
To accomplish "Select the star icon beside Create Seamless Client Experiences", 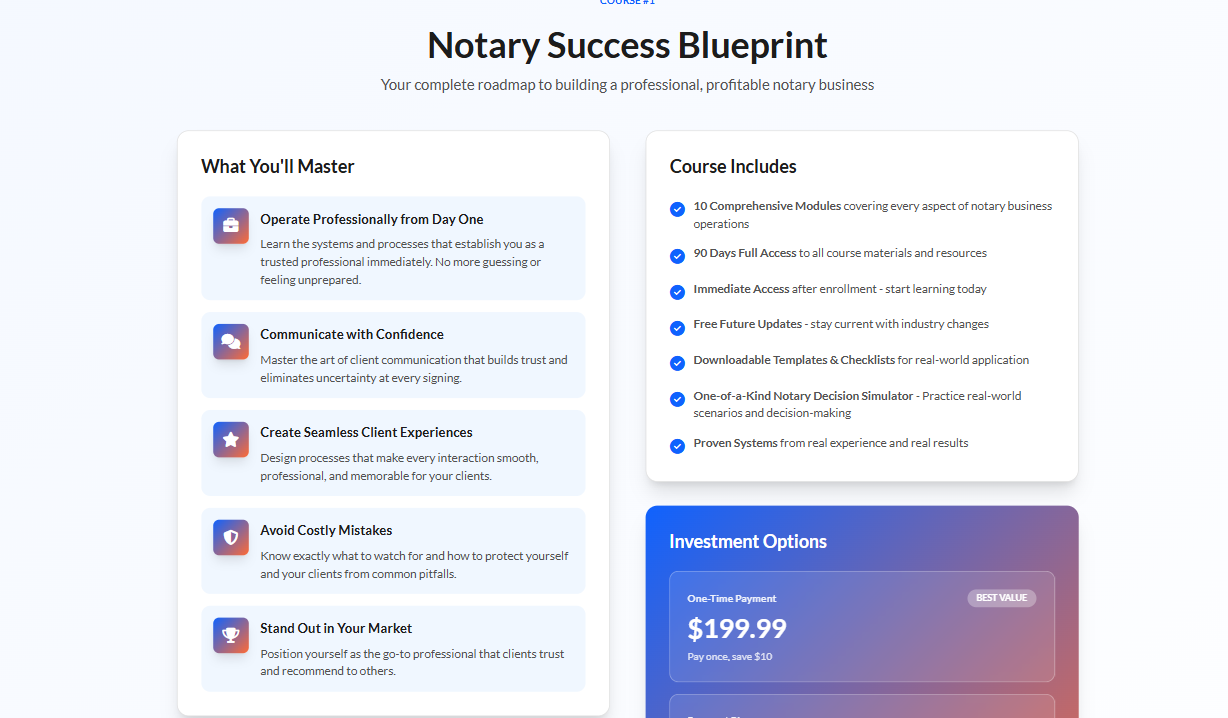I will pyautogui.click(x=230, y=438).
